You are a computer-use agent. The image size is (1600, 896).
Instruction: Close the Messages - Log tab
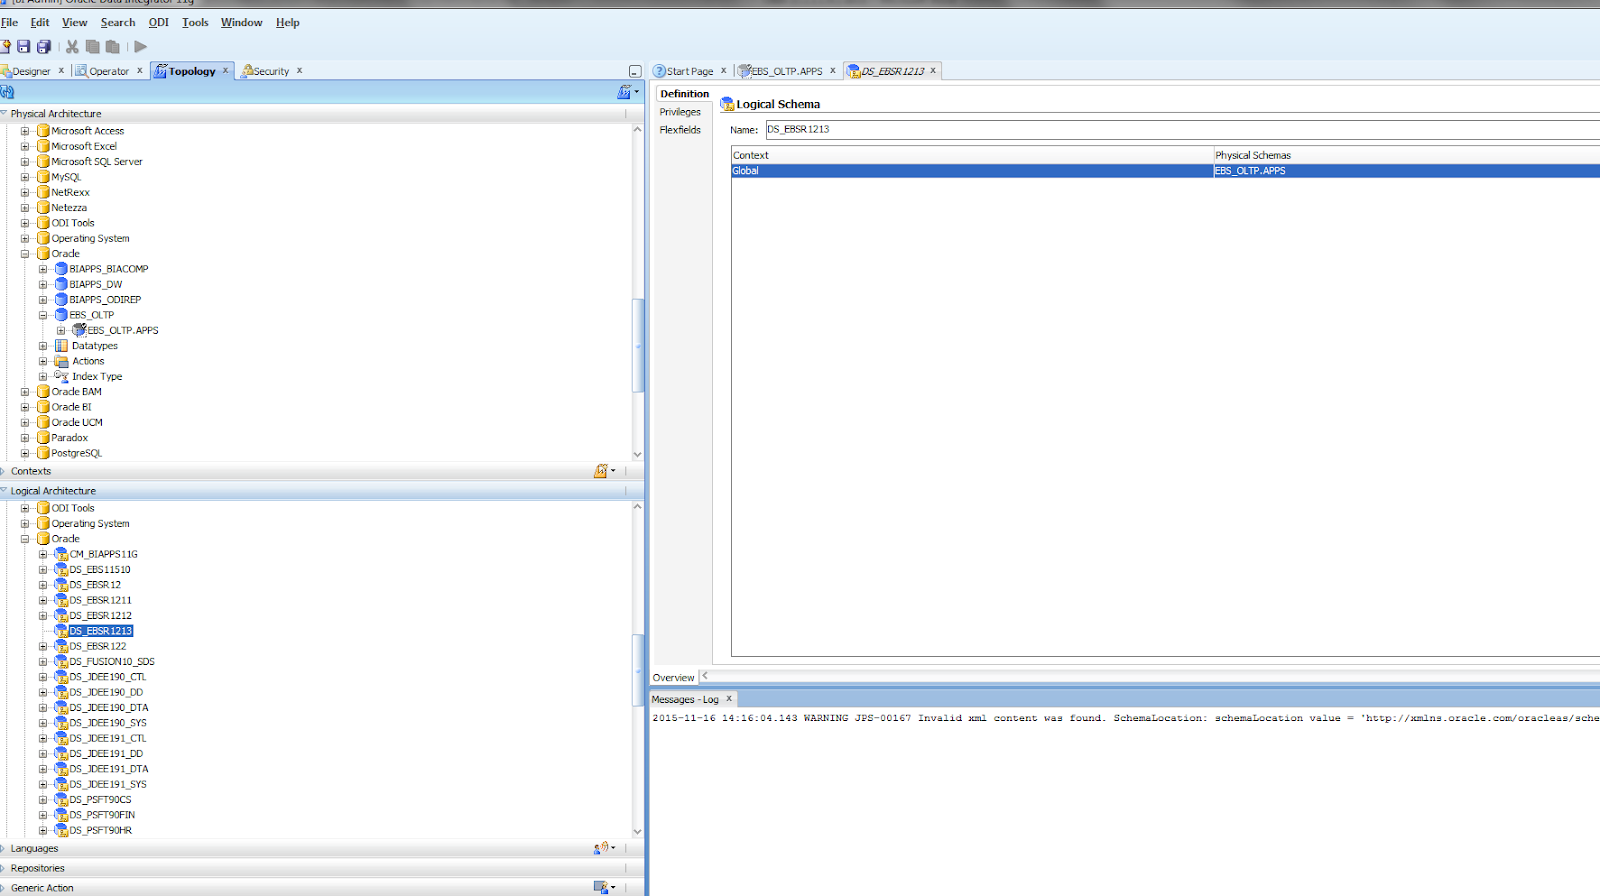point(729,698)
